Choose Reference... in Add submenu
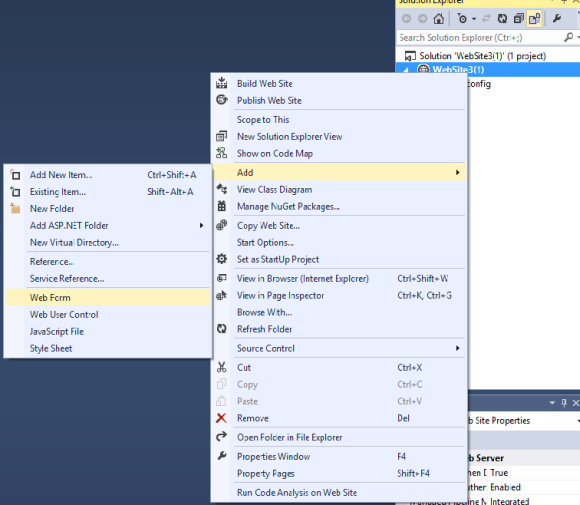This screenshot has width=580, height=505. (x=51, y=262)
